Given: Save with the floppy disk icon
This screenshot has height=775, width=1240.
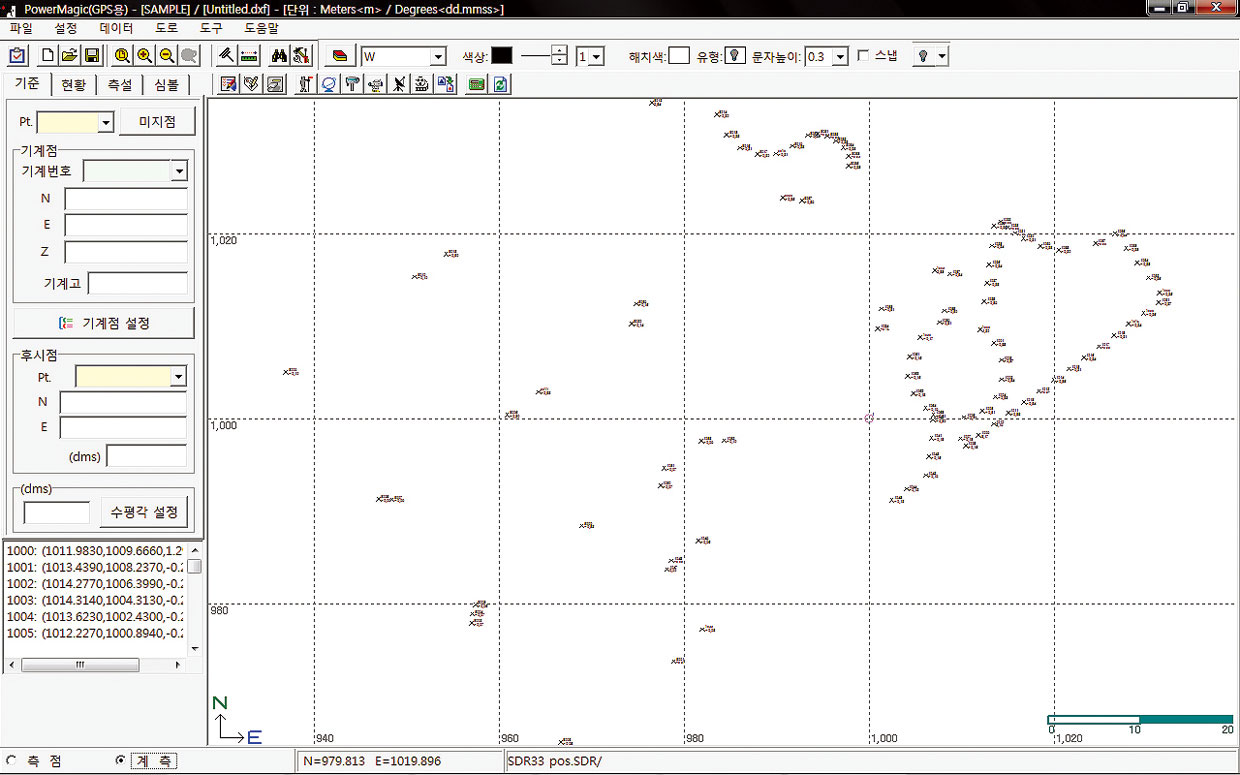Looking at the screenshot, I should click(x=91, y=57).
